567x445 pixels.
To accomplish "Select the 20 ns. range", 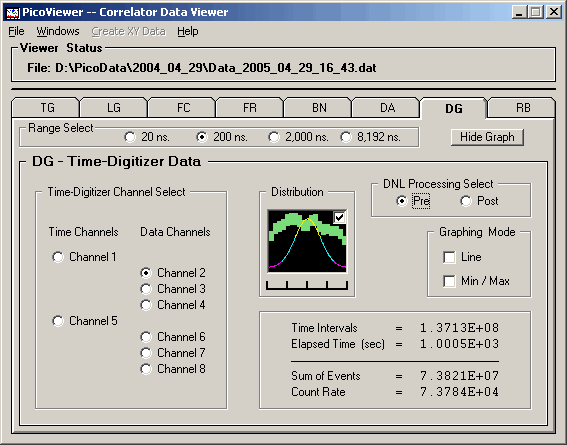I will click(147, 137).
